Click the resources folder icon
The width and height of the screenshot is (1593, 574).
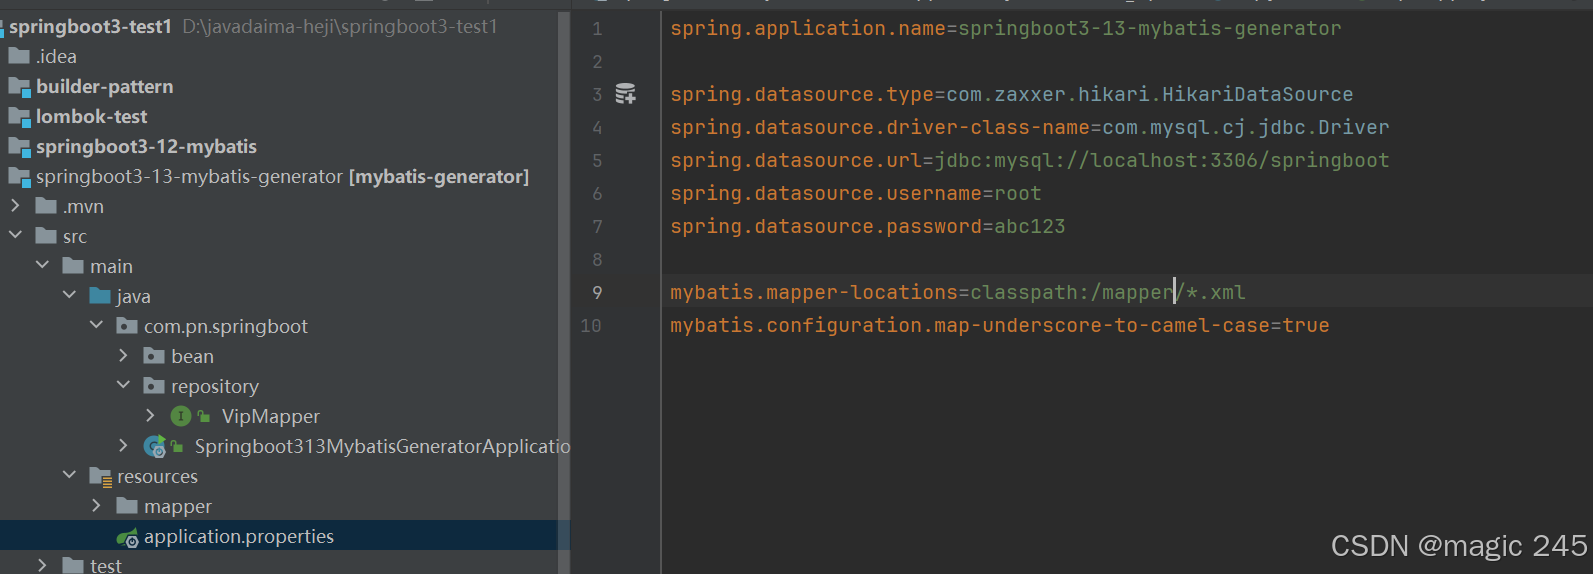pos(100,477)
